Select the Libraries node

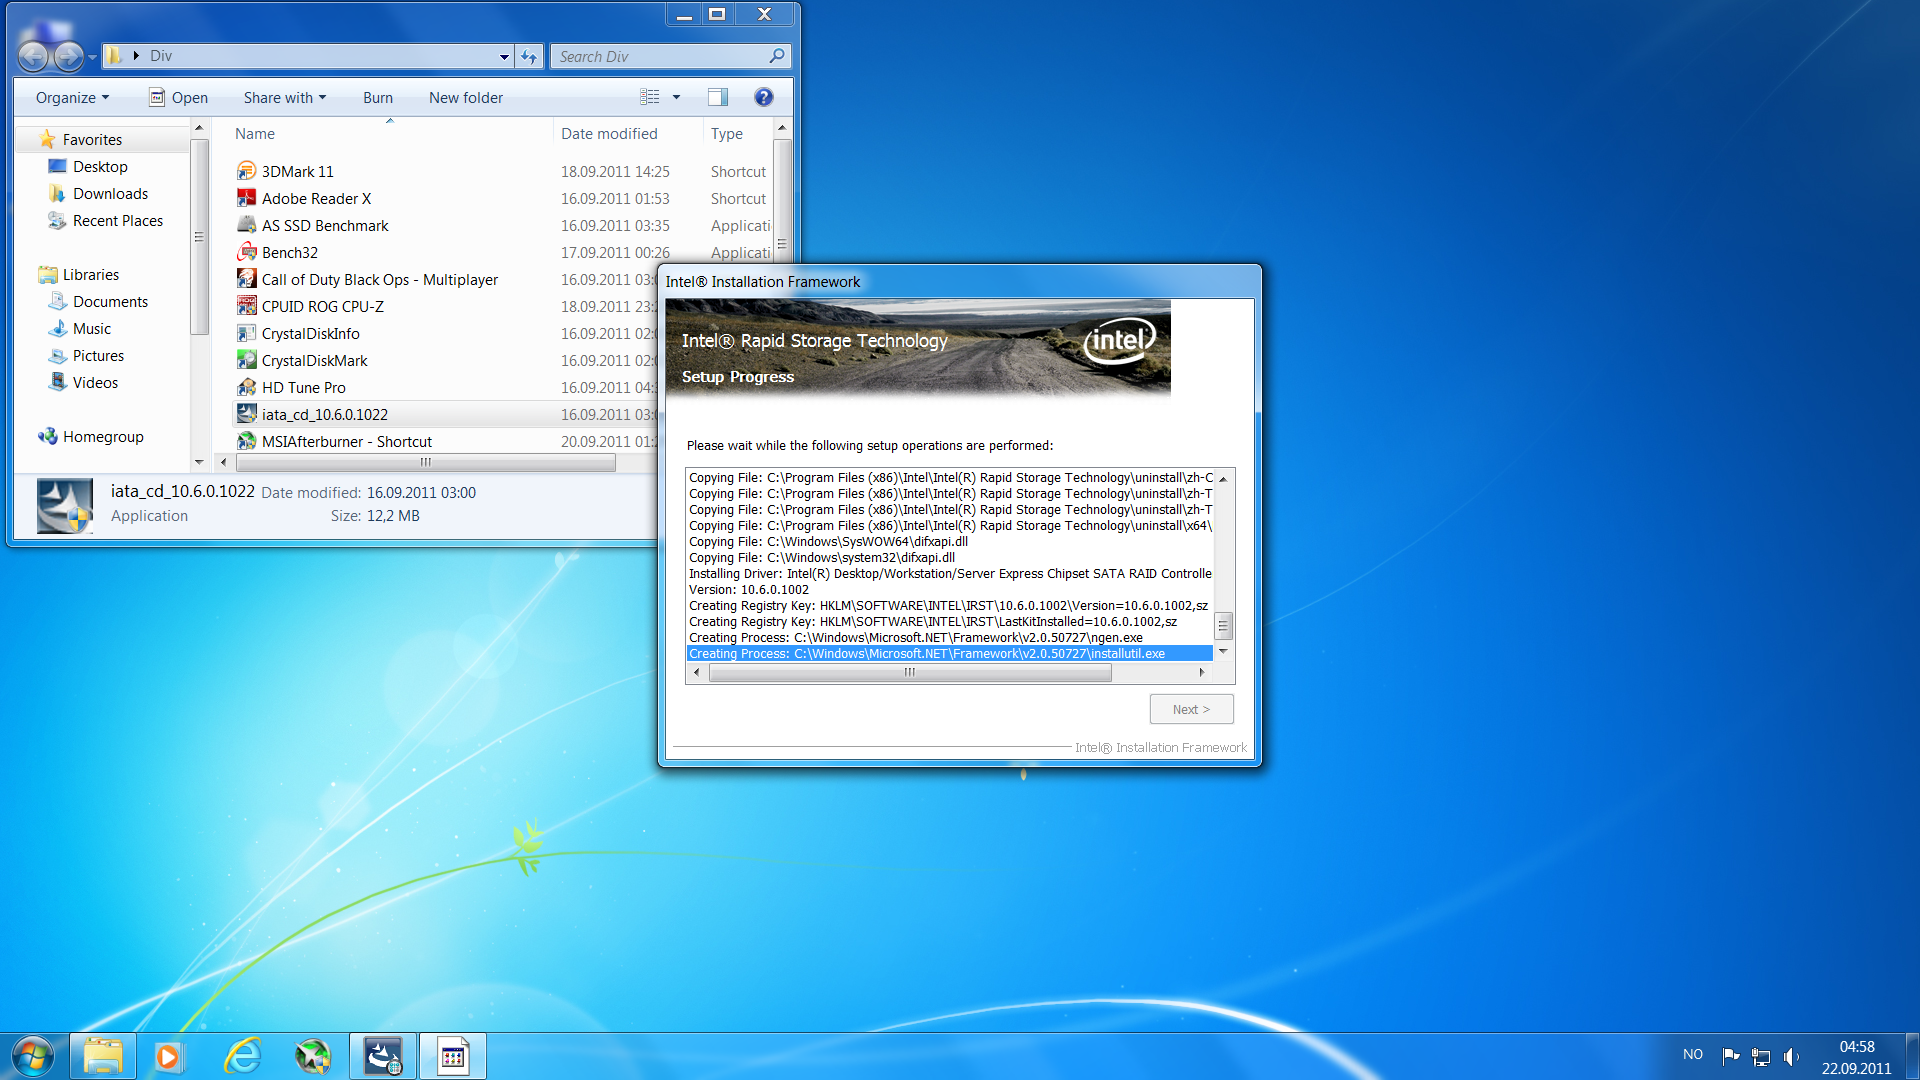click(x=90, y=274)
